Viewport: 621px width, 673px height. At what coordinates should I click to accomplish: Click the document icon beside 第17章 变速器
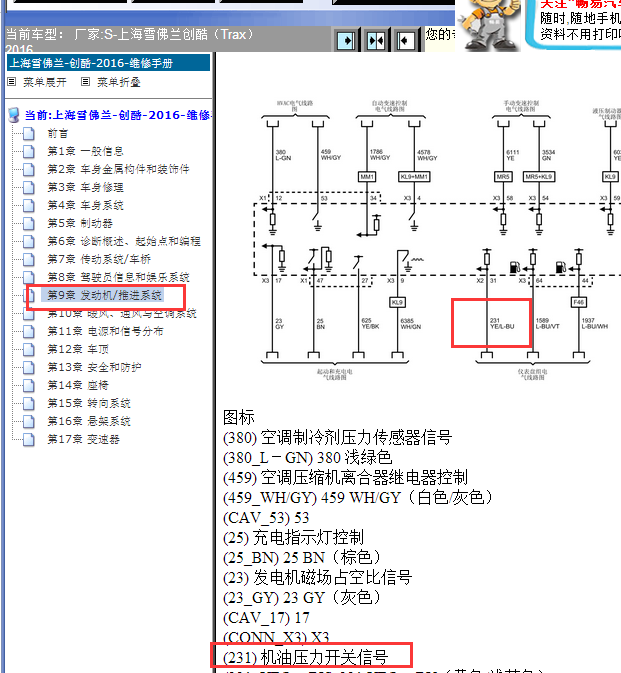point(29,440)
